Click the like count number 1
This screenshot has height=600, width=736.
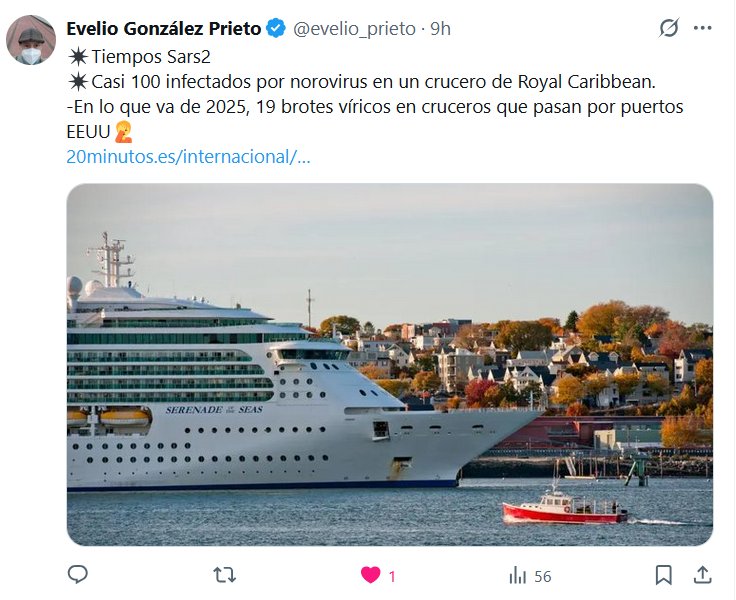(x=392, y=576)
